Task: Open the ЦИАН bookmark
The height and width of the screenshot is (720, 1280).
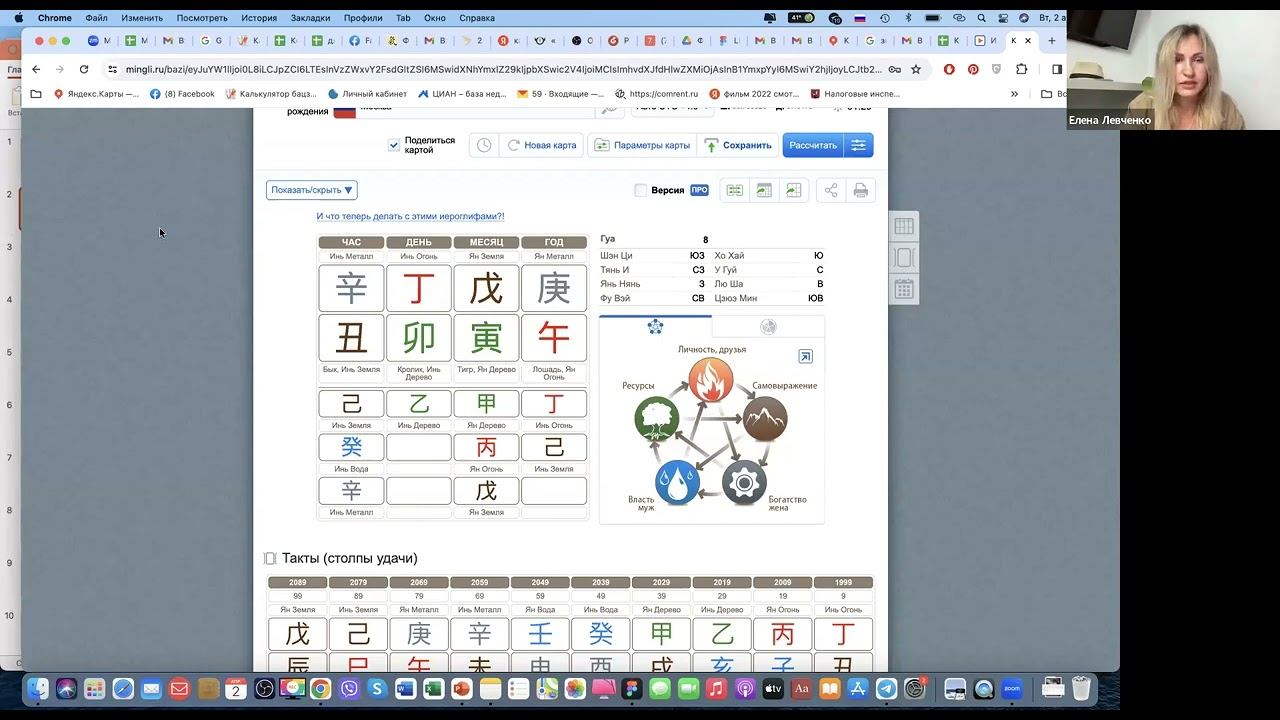Action: [462, 94]
